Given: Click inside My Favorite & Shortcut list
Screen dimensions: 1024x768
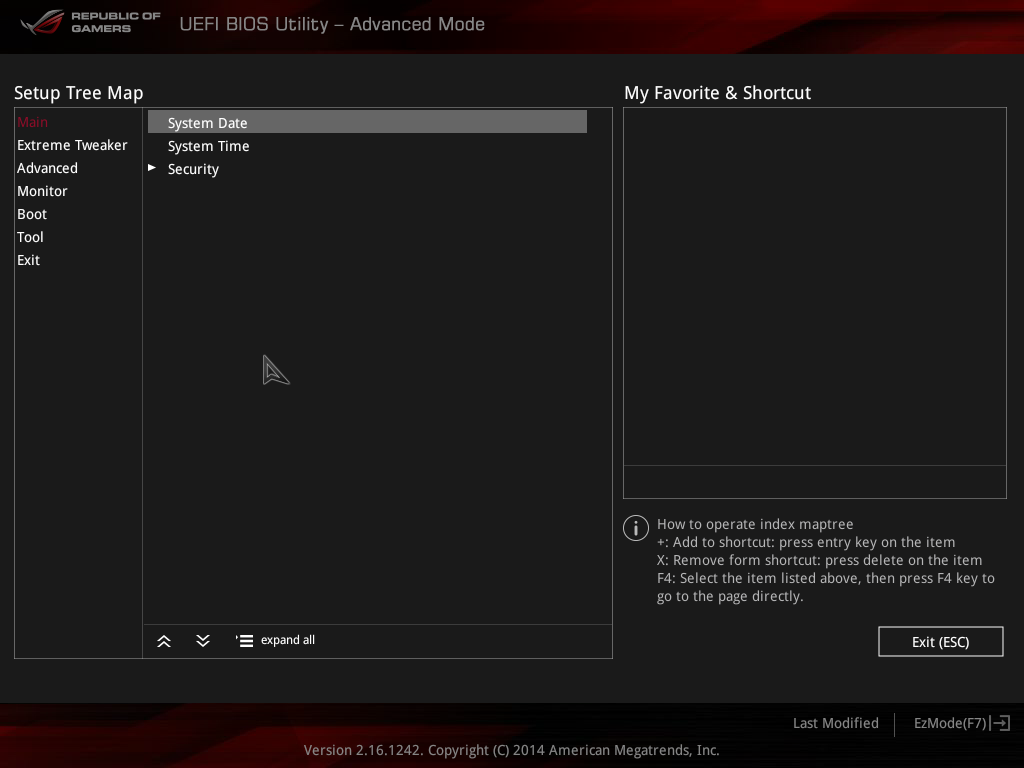Looking at the screenshot, I should click(814, 287).
